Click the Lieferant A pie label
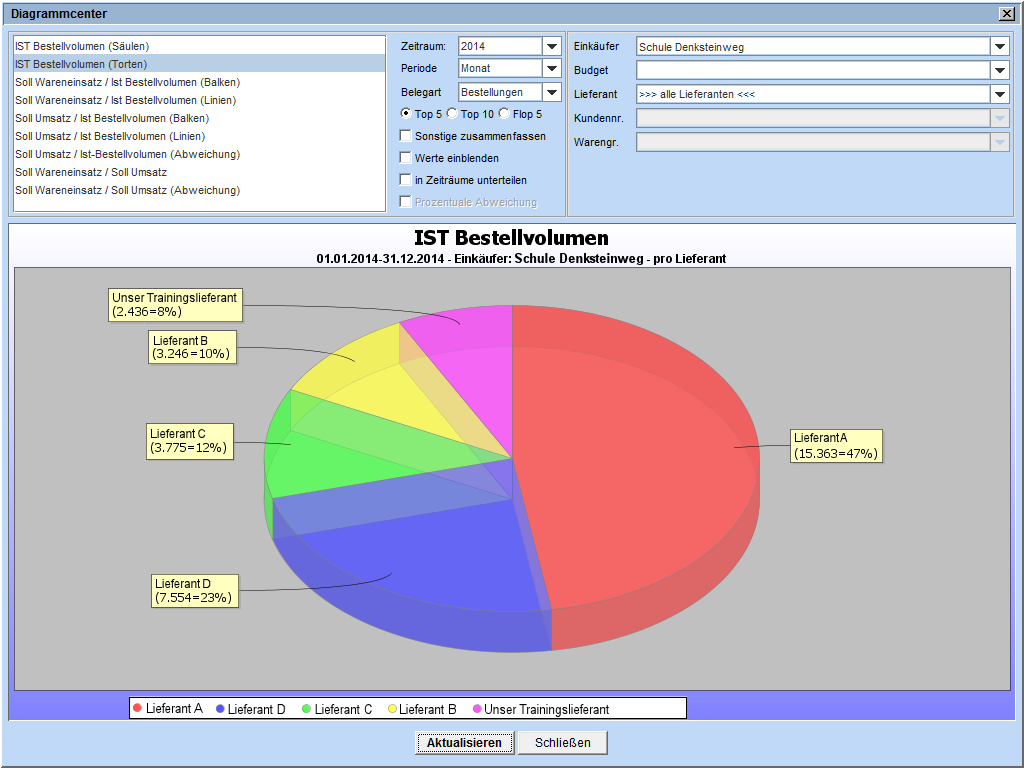The height and width of the screenshot is (768, 1024). click(835, 446)
